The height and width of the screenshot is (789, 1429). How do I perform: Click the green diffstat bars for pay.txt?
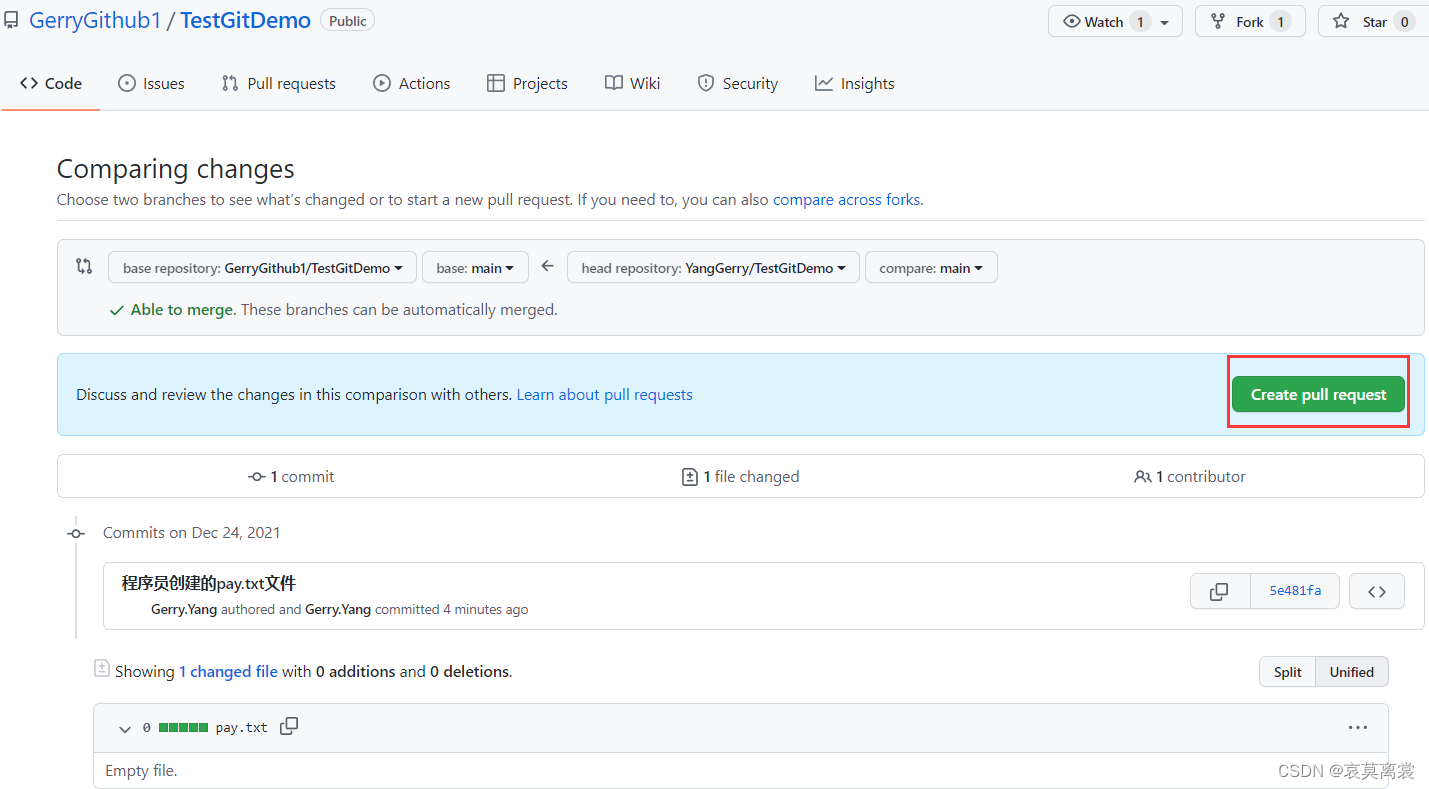point(183,727)
